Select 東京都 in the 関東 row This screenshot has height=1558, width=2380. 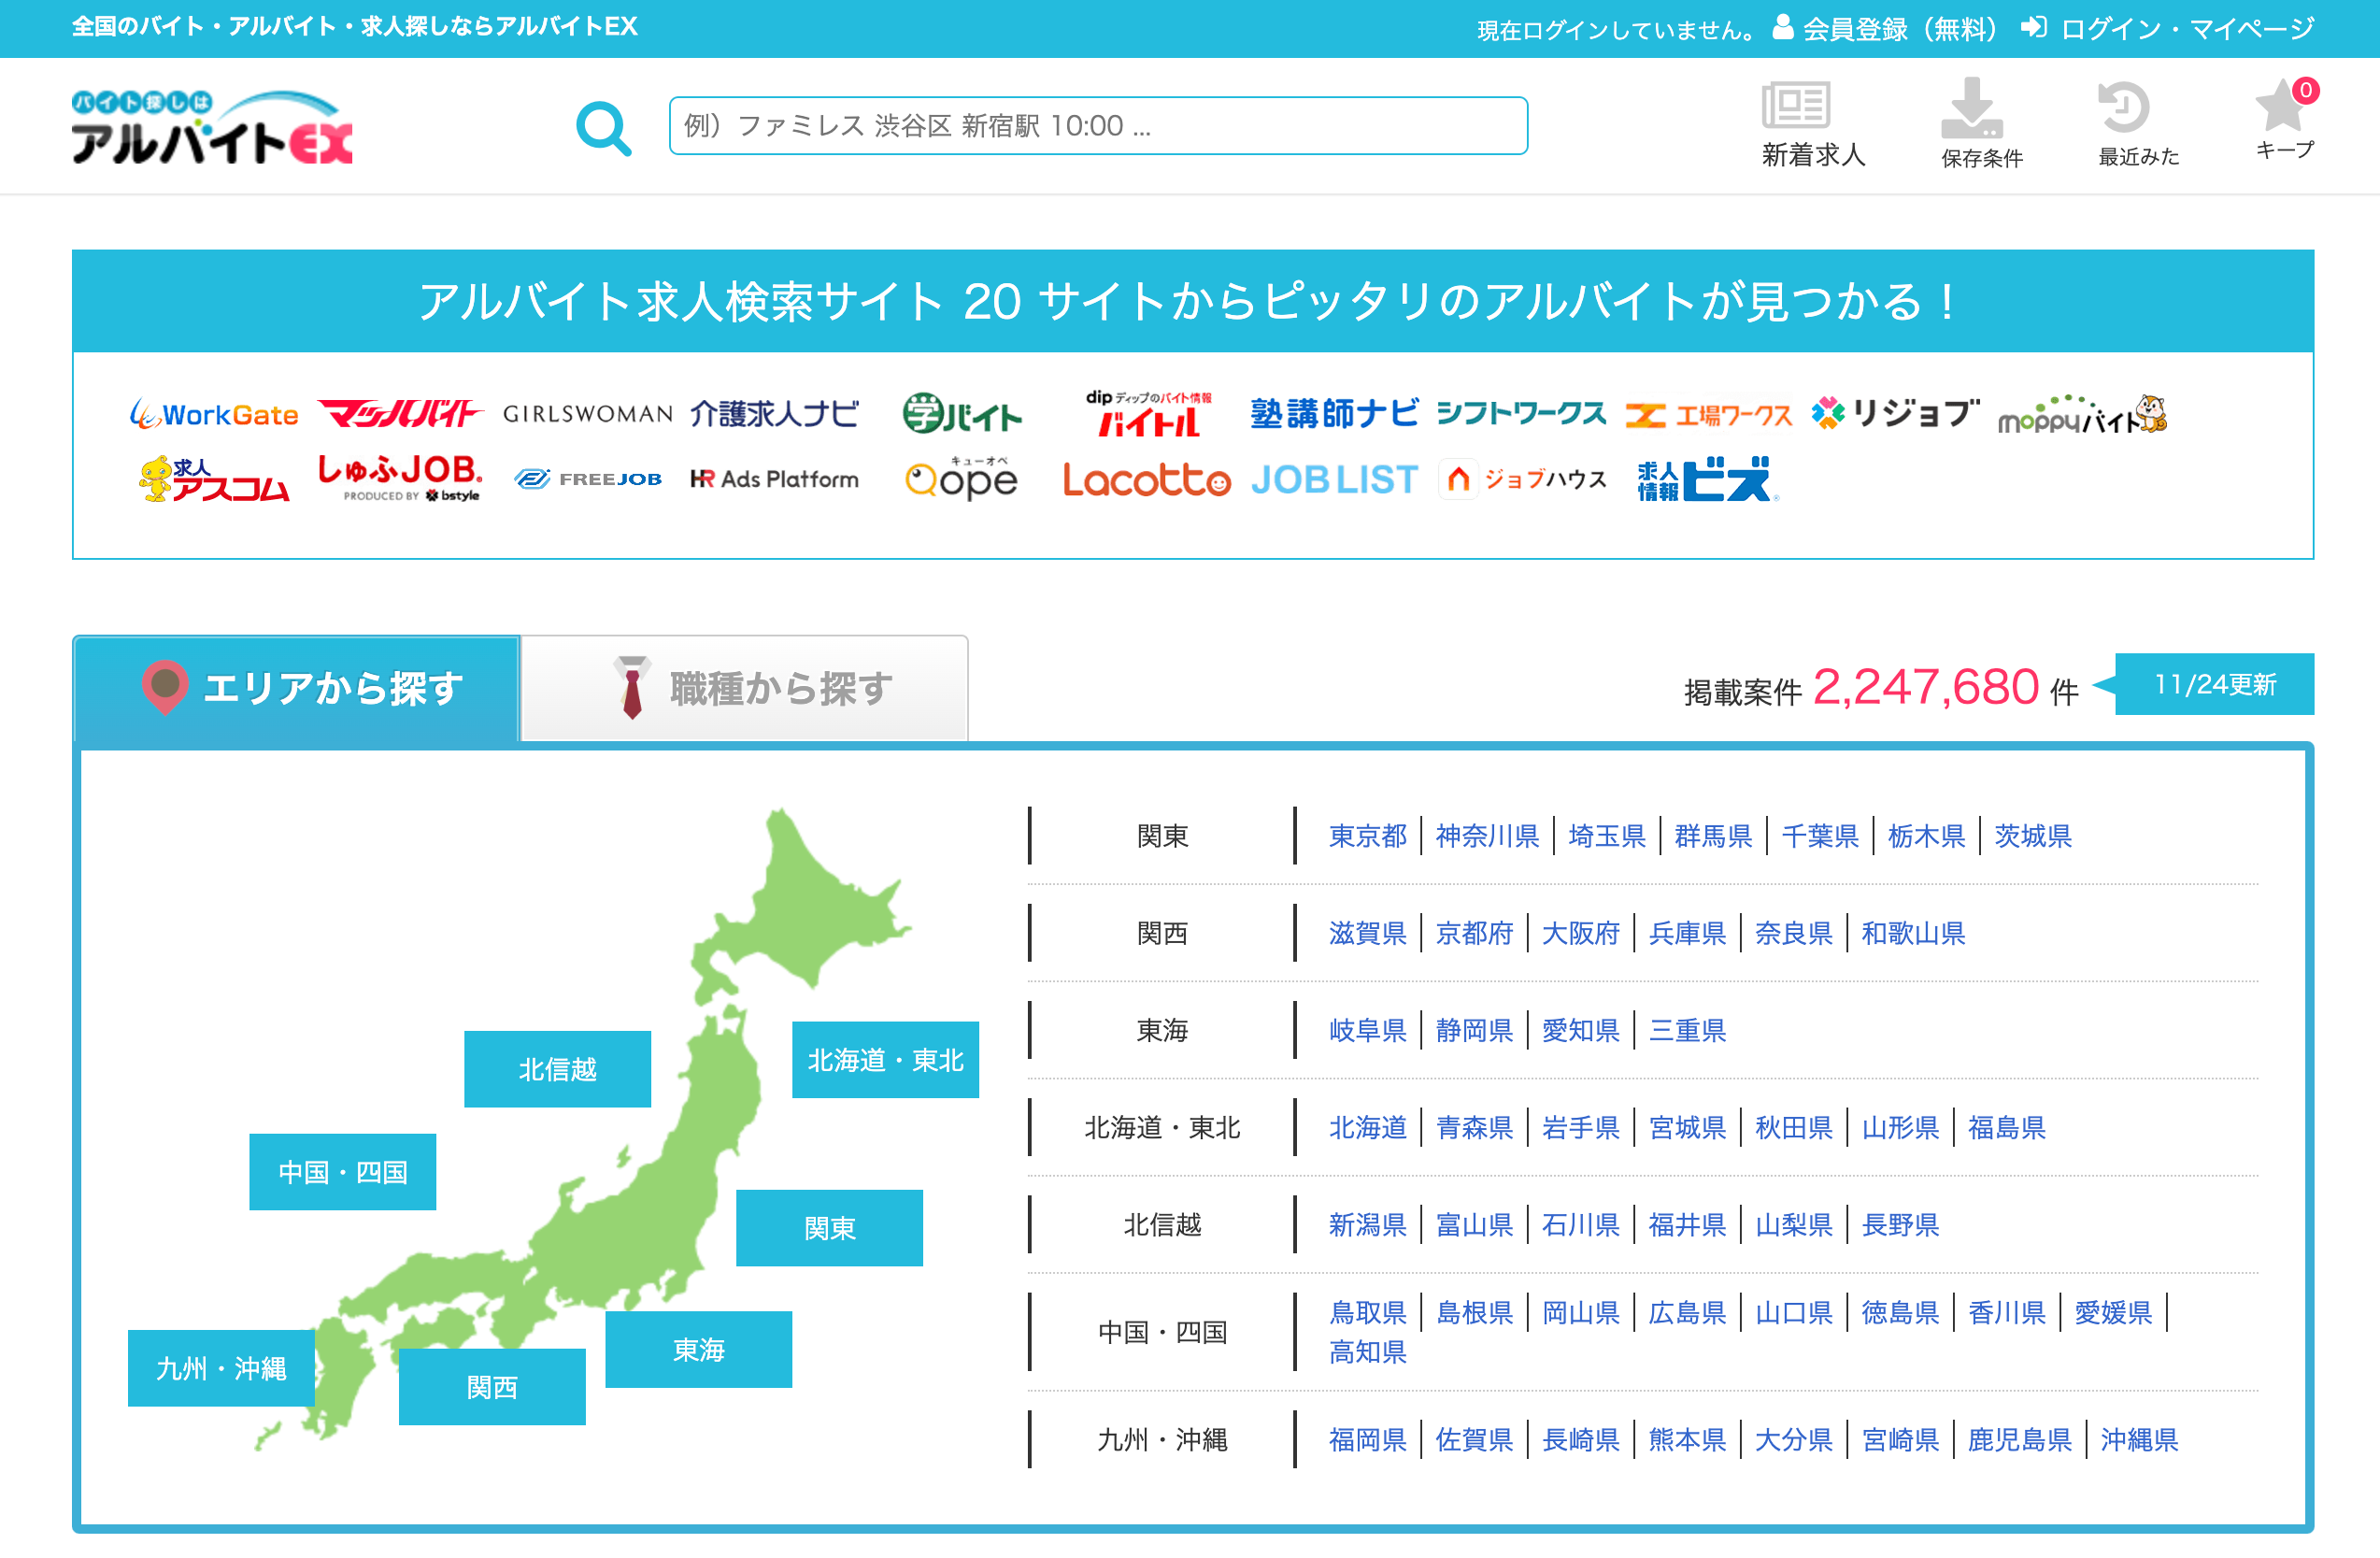1366,836
